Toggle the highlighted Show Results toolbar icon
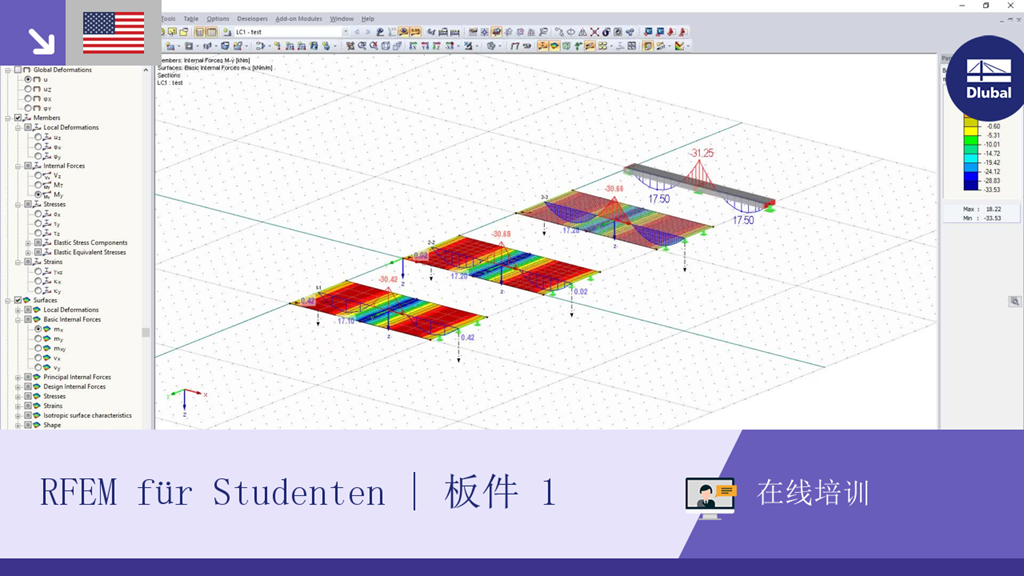The height and width of the screenshot is (576, 1024). click(404, 31)
